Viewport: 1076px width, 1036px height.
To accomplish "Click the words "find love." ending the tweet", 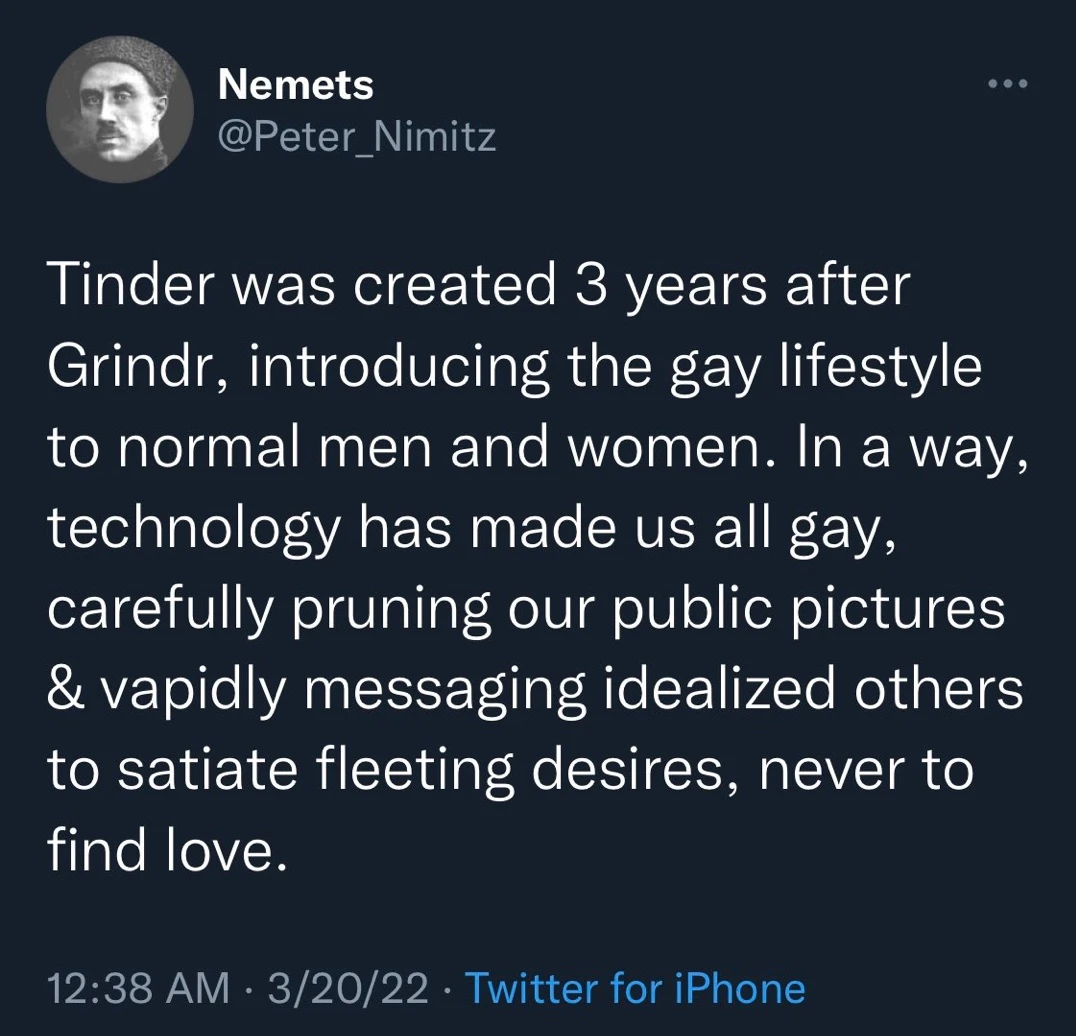I will point(159,852).
